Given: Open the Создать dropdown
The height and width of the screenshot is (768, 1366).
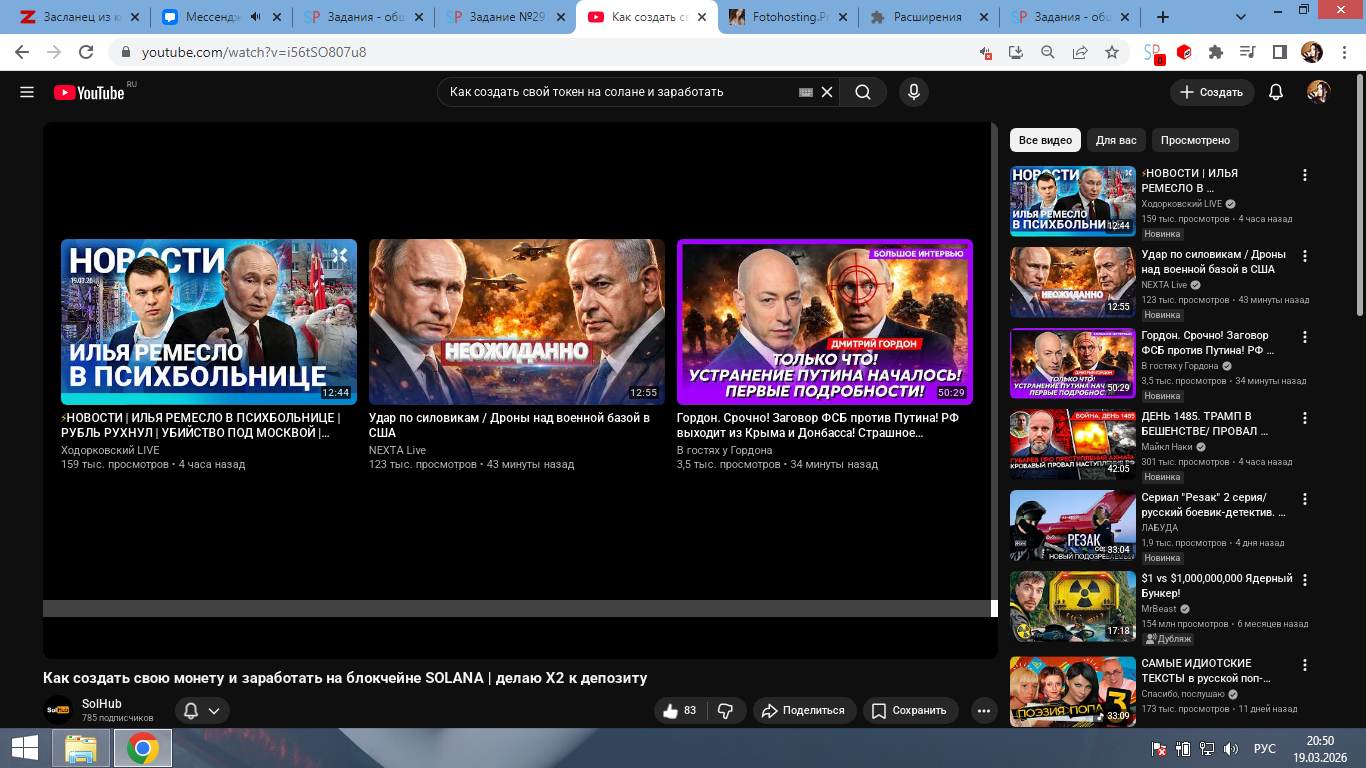Looking at the screenshot, I should [x=1212, y=92].
